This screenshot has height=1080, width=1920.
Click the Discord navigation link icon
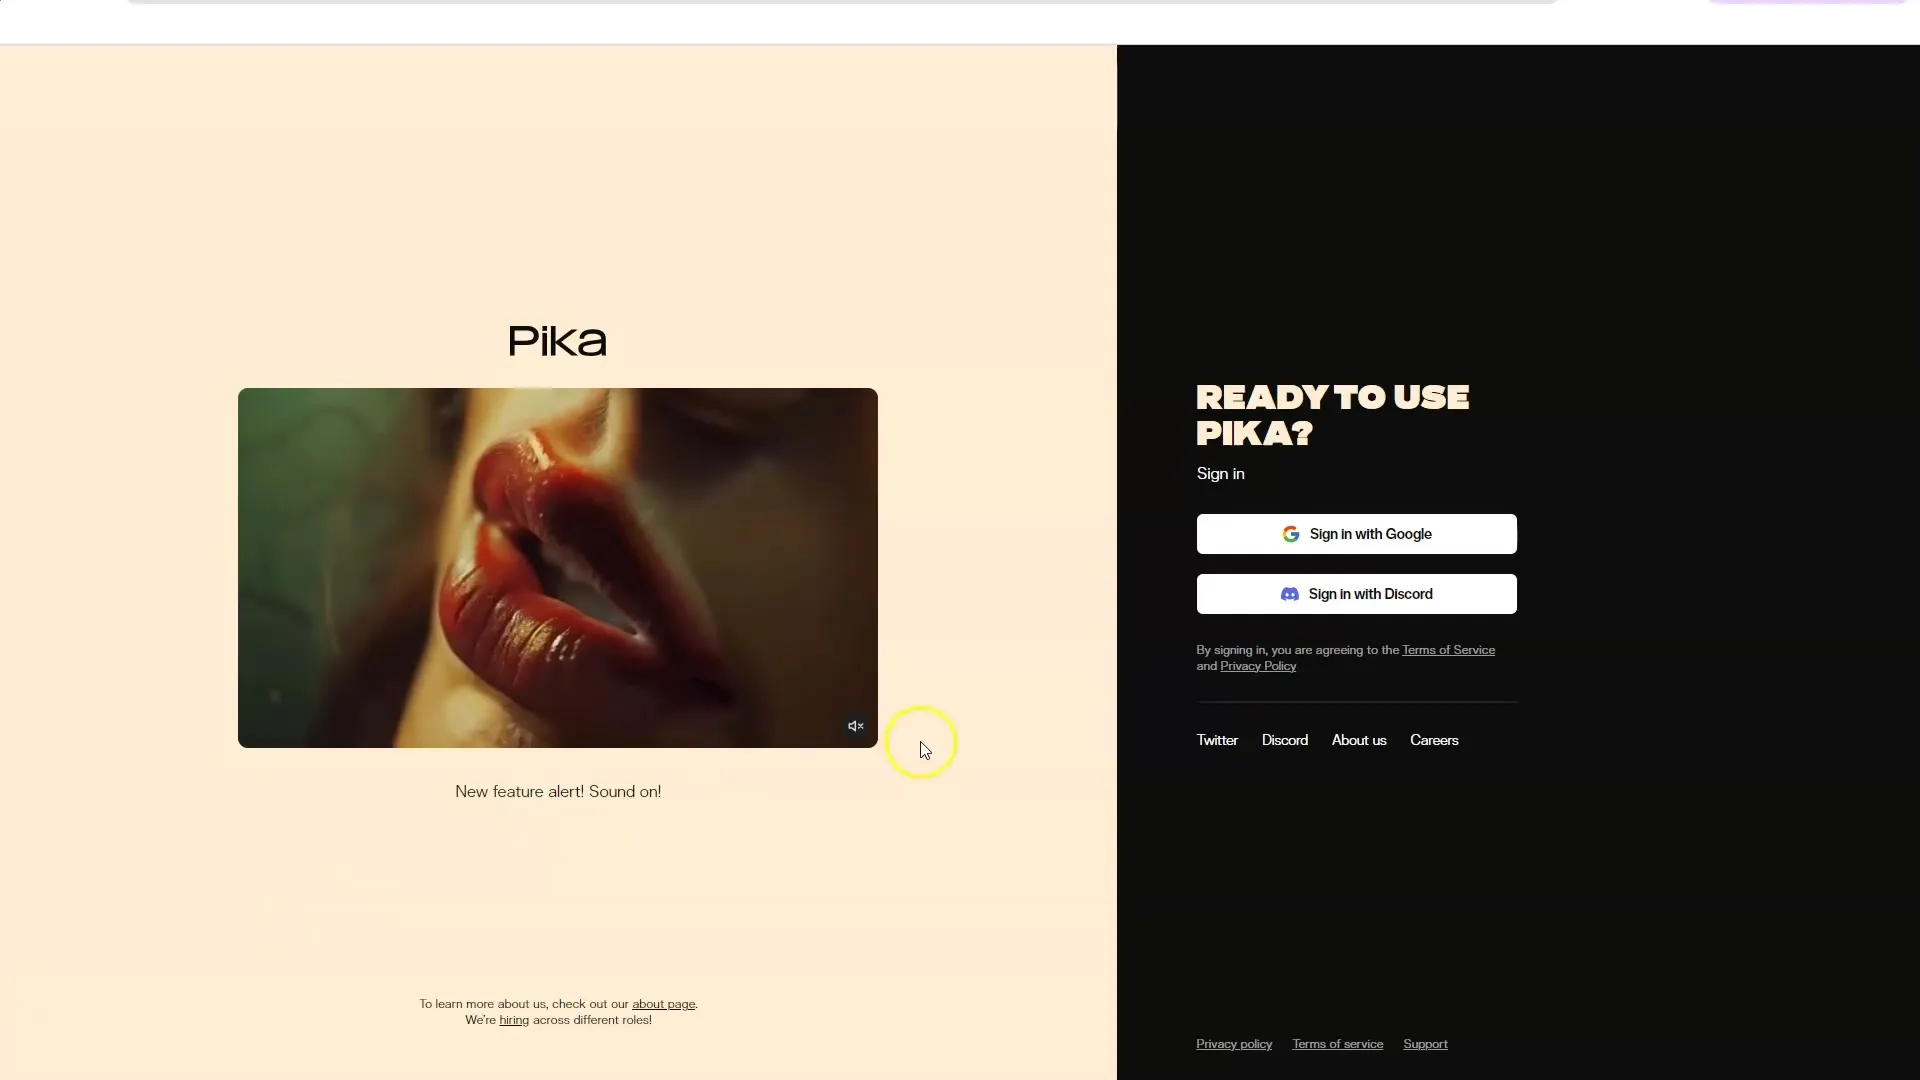click(x=1284, y=740)
